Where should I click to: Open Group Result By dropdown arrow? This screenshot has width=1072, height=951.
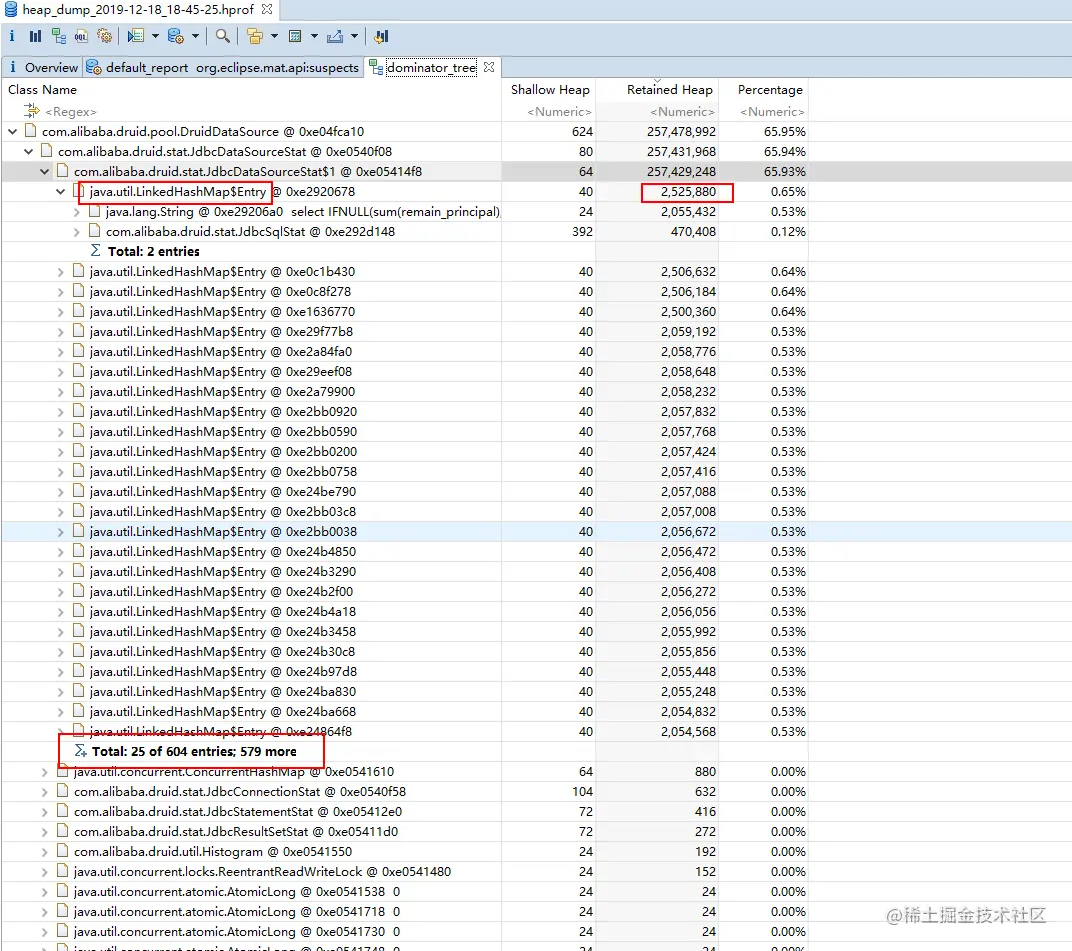click(x=274, y=36)
